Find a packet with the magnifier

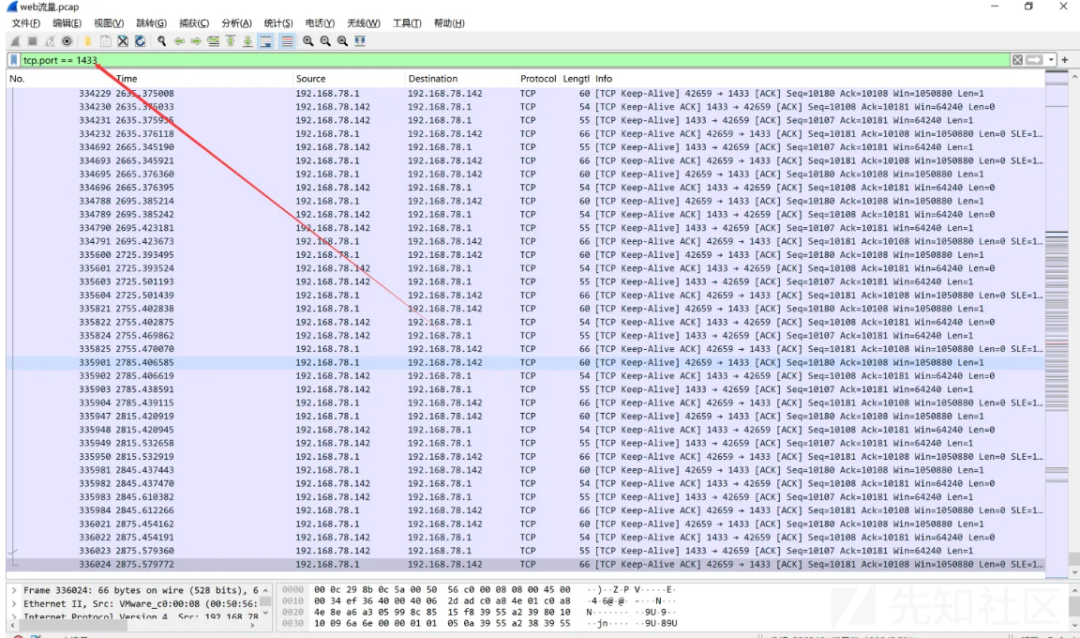tap(162, 41)
